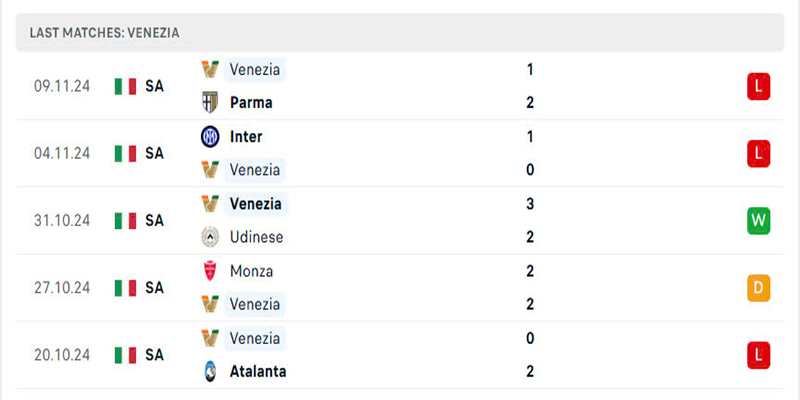Click the Parma club crest
The image size is (800, 400).
(x=210, y=103)
